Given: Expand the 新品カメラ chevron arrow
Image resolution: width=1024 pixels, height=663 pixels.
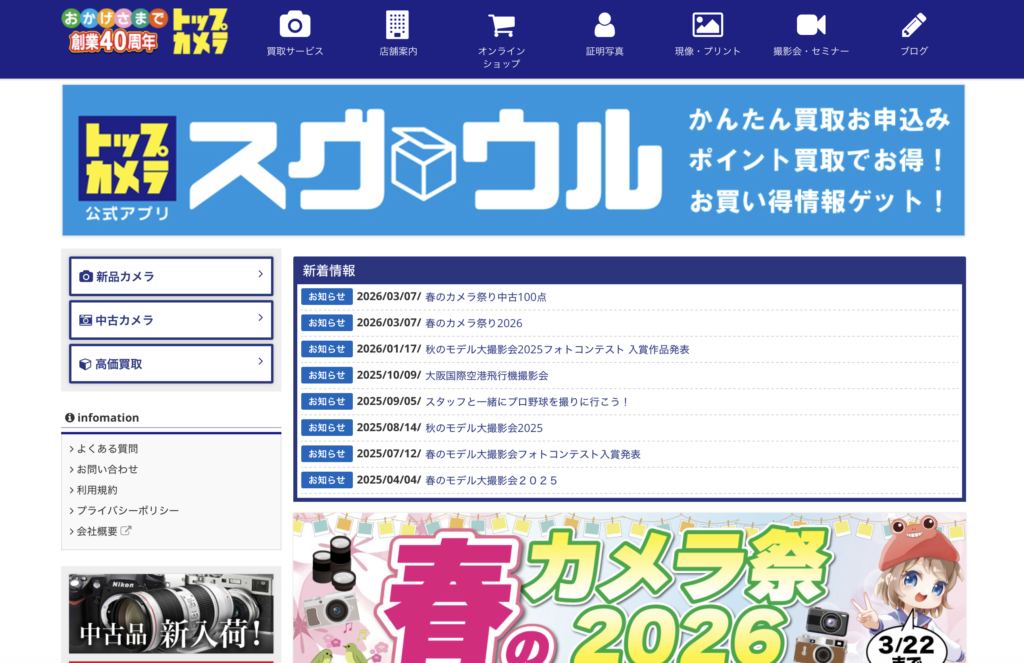Looking at the screenshot, I should click(260, 274).
